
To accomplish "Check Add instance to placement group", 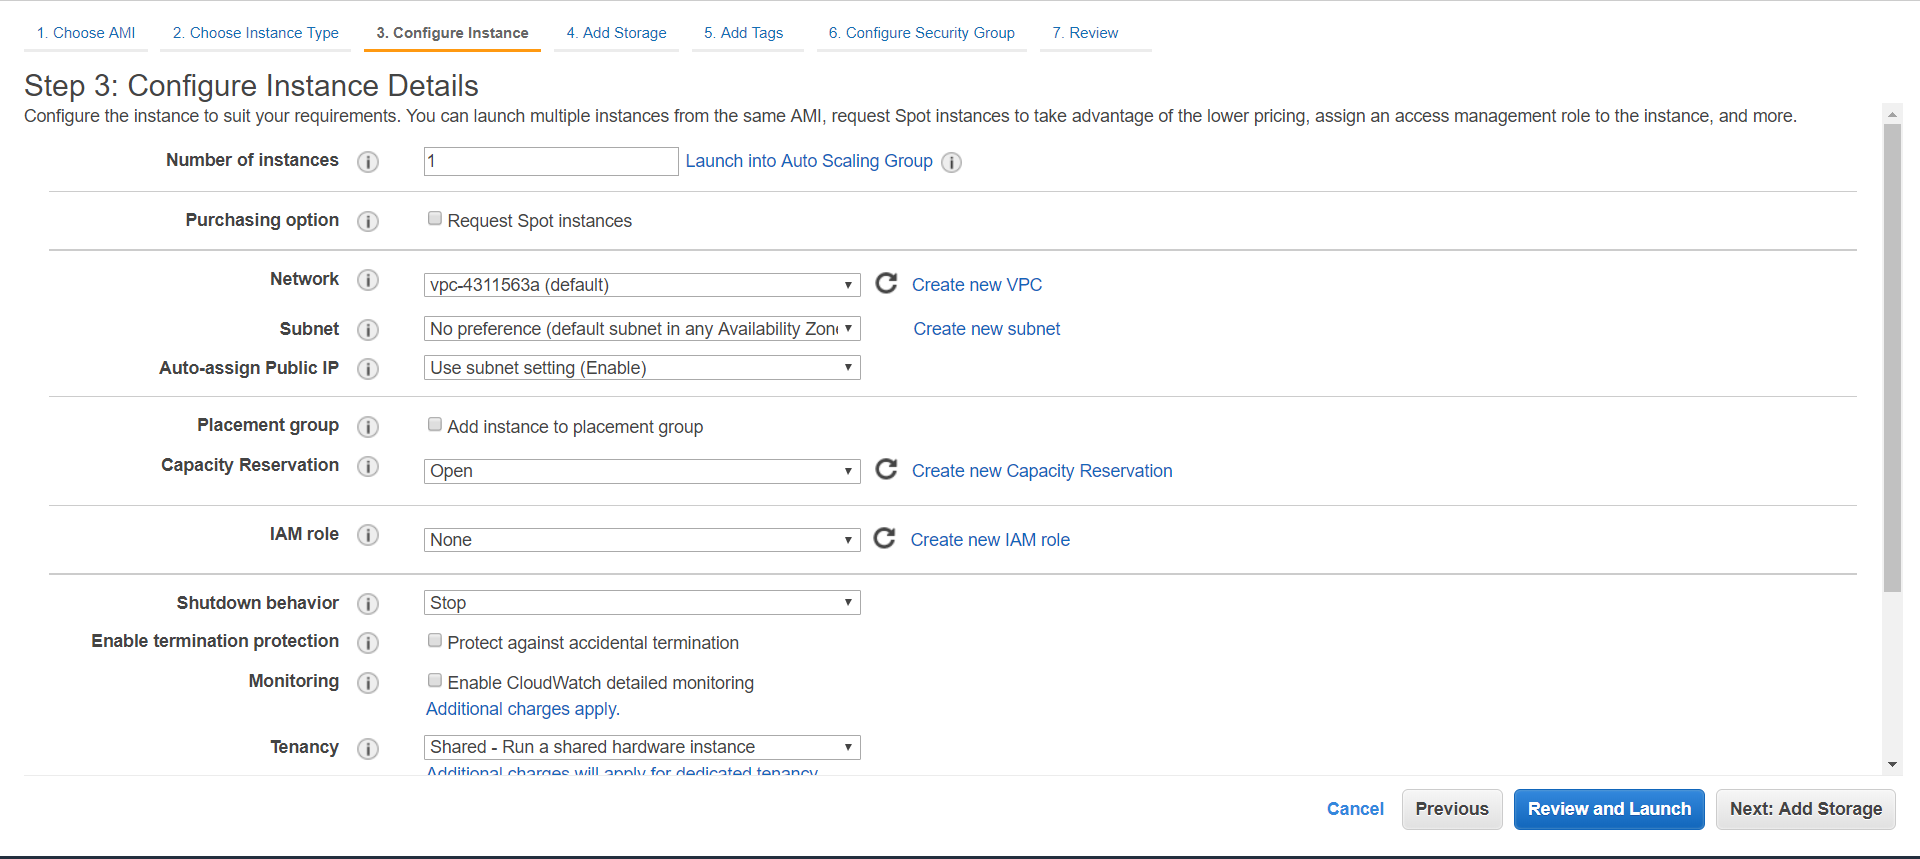I will pyautogui.click(x=435, y=425).
